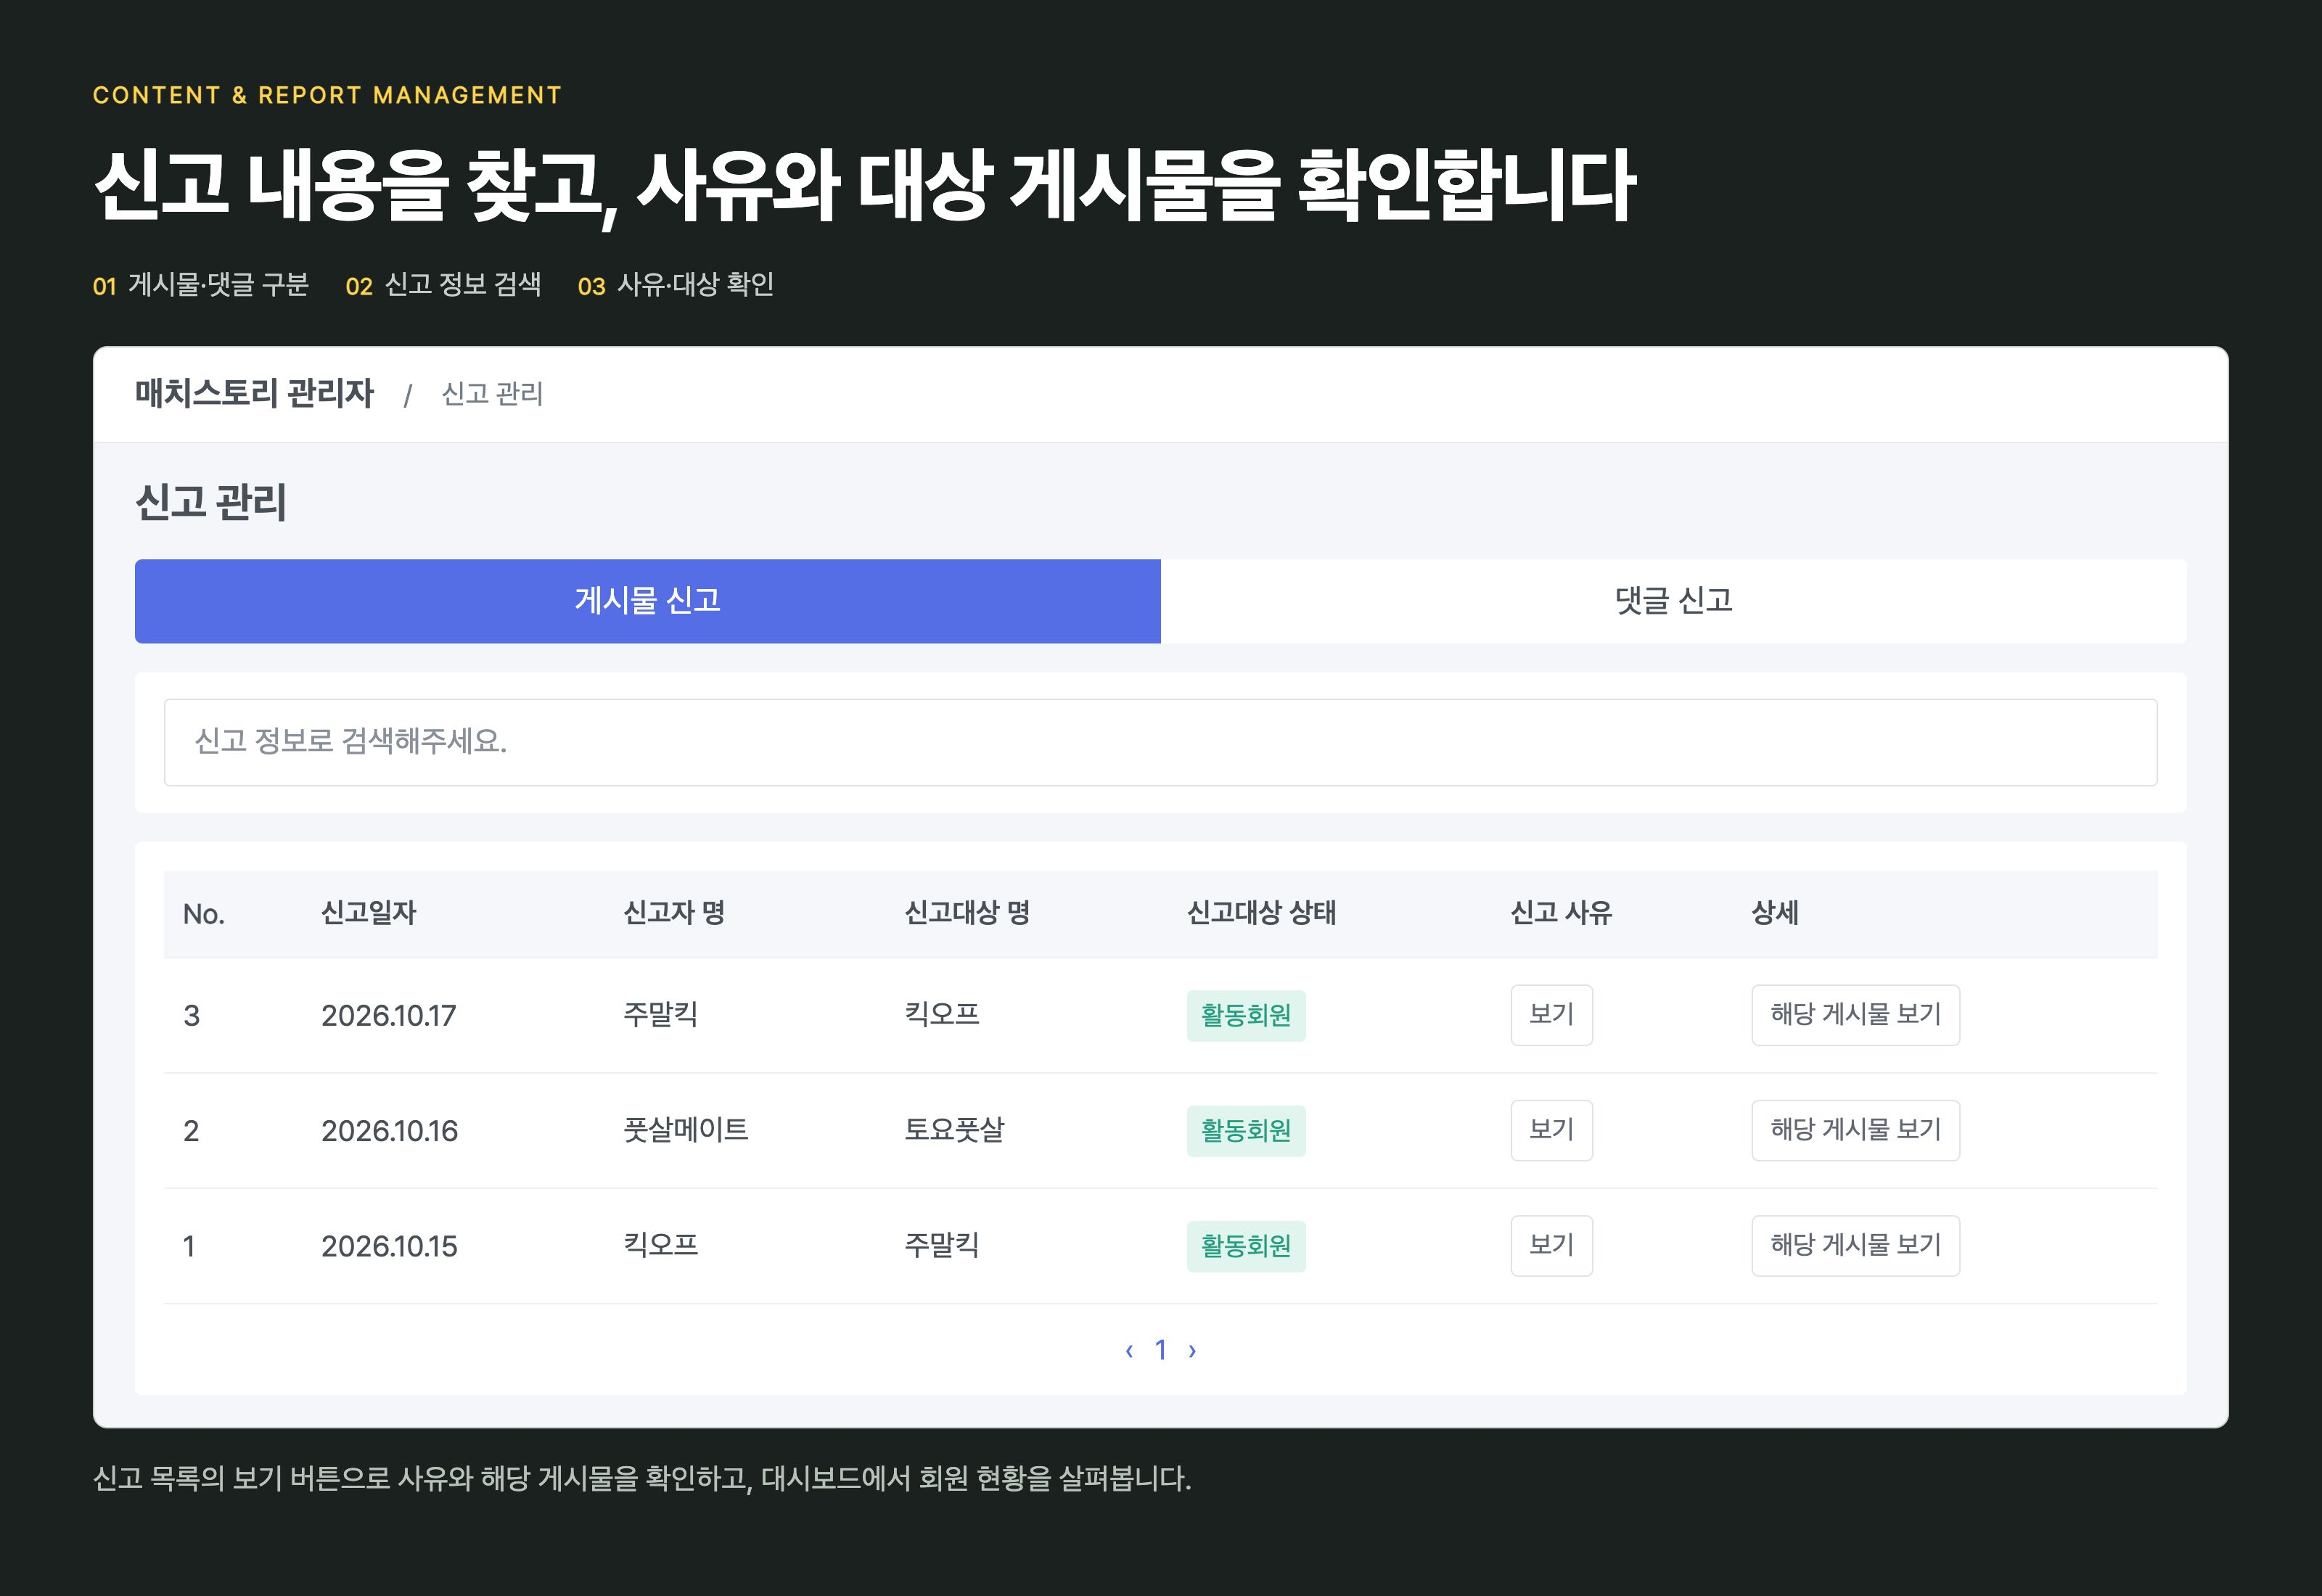The width and height of the screenshot is (2322, 1596).
Task: Open 신고 사유 보기 for report 2
Action: pos(1551,1130)
